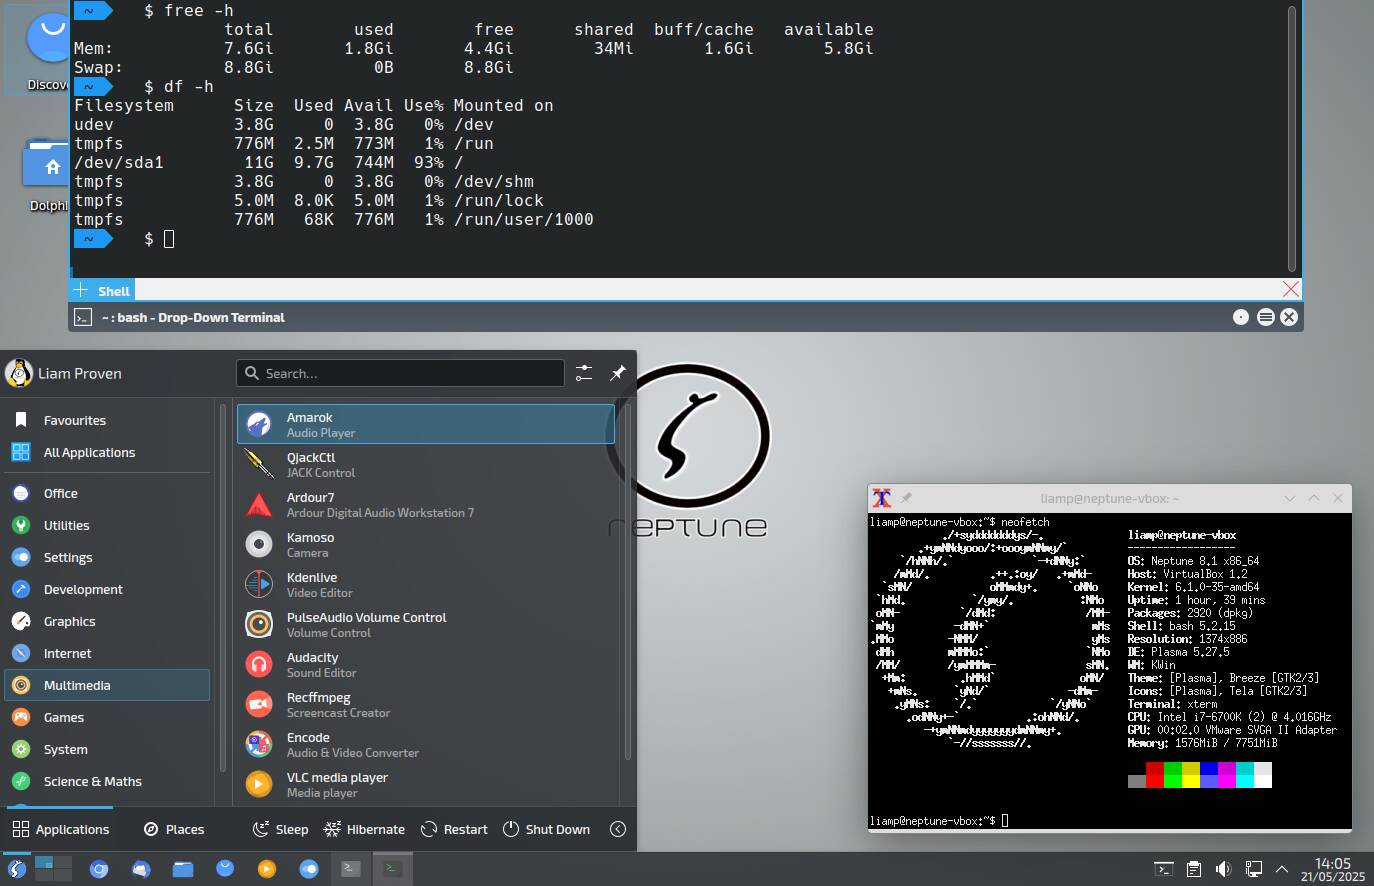Launch Encode audio & video converter
Screen dimensions: 1374x886
coord(425,744)
